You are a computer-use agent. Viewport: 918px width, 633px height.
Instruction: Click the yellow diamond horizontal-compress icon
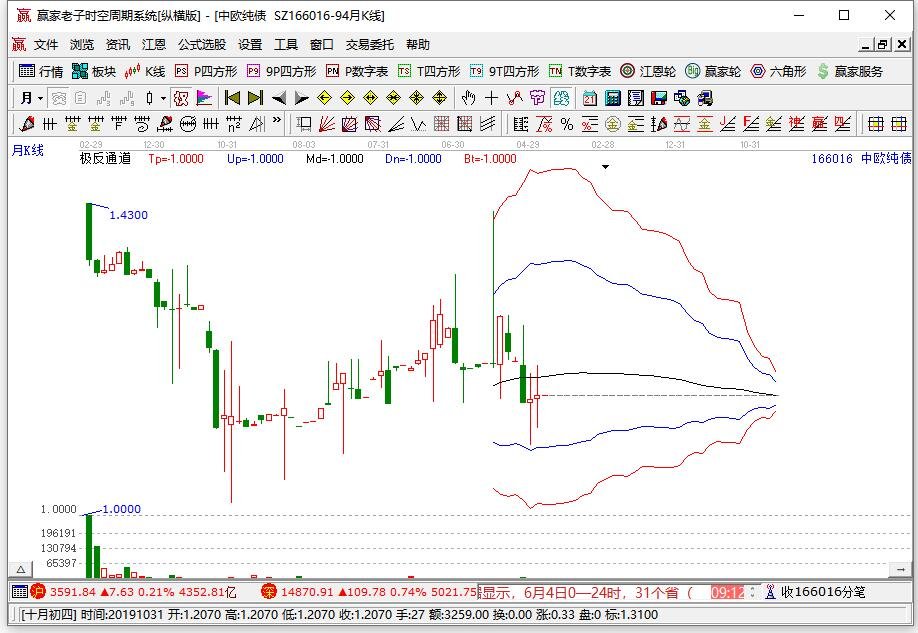(393, 98)
